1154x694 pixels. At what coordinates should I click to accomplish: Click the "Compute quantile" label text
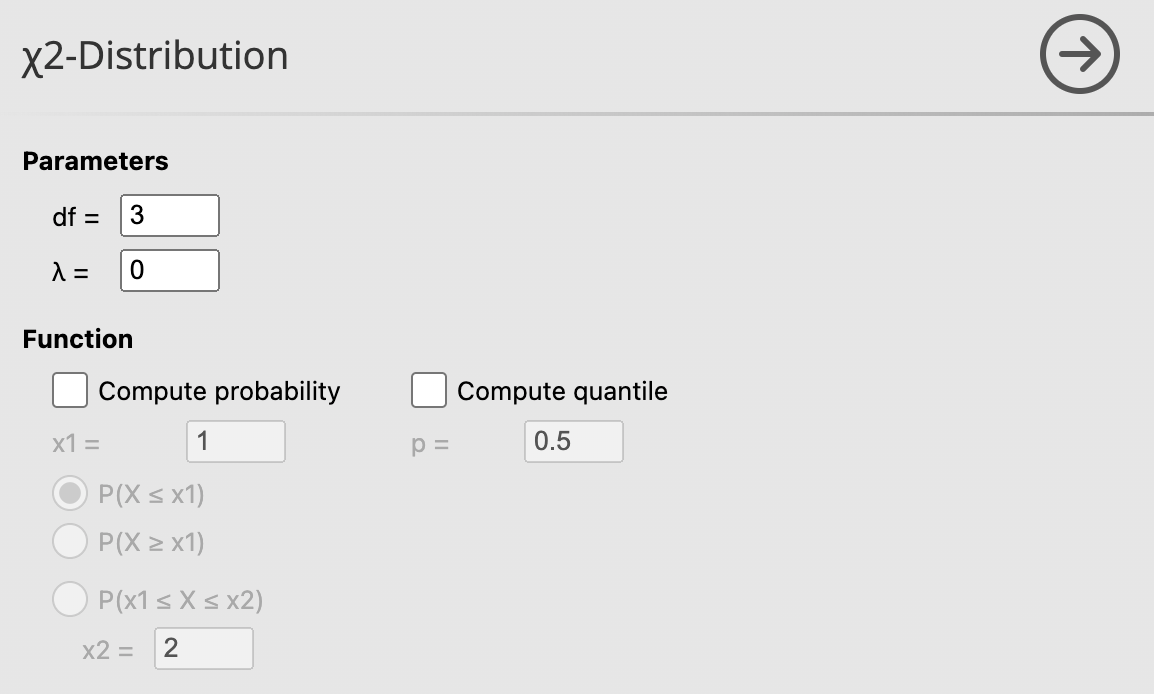(562, 391)
